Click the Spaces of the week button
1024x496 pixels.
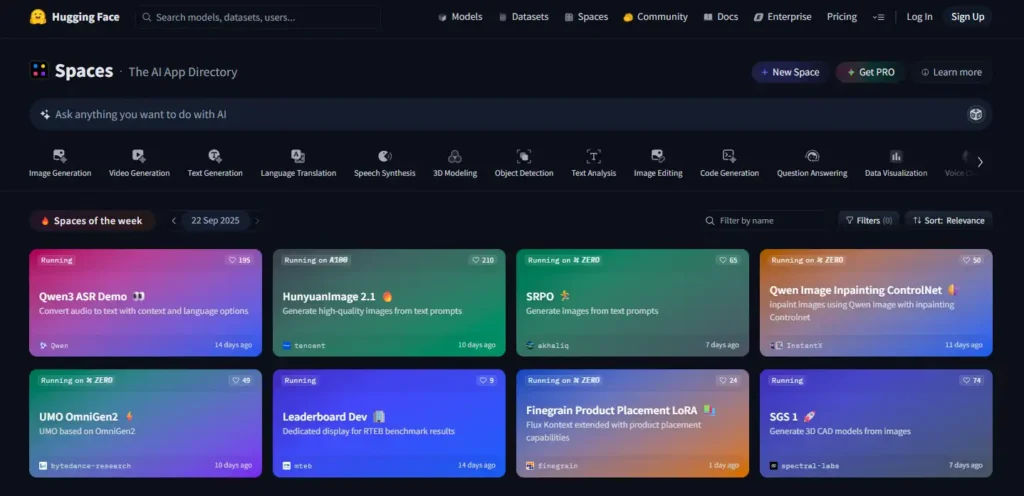tap(92, 221)
